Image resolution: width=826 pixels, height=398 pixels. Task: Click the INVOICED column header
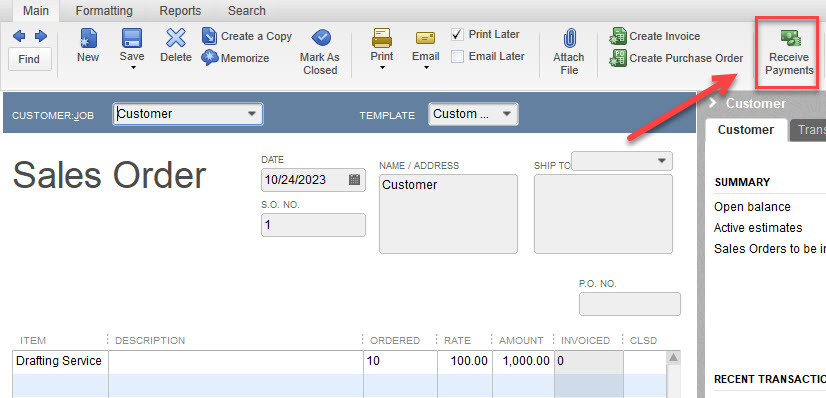tap(585, 341)
